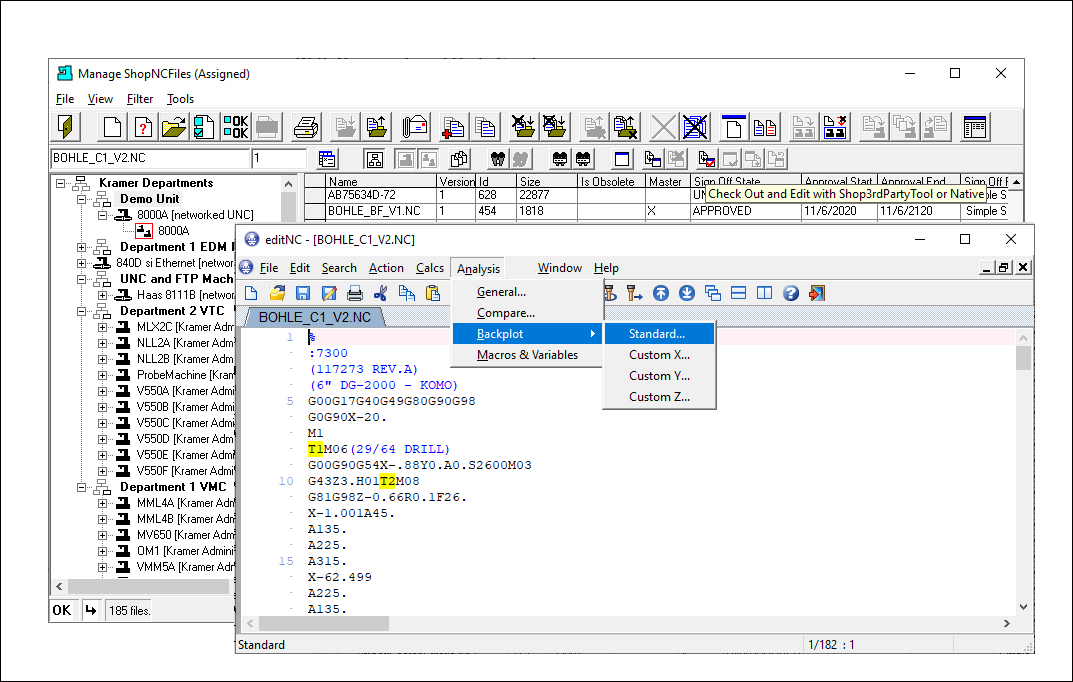1073x682 pixels.
Task: Collapse the Demo Unit tree node
Action: [x=81, y=199]
